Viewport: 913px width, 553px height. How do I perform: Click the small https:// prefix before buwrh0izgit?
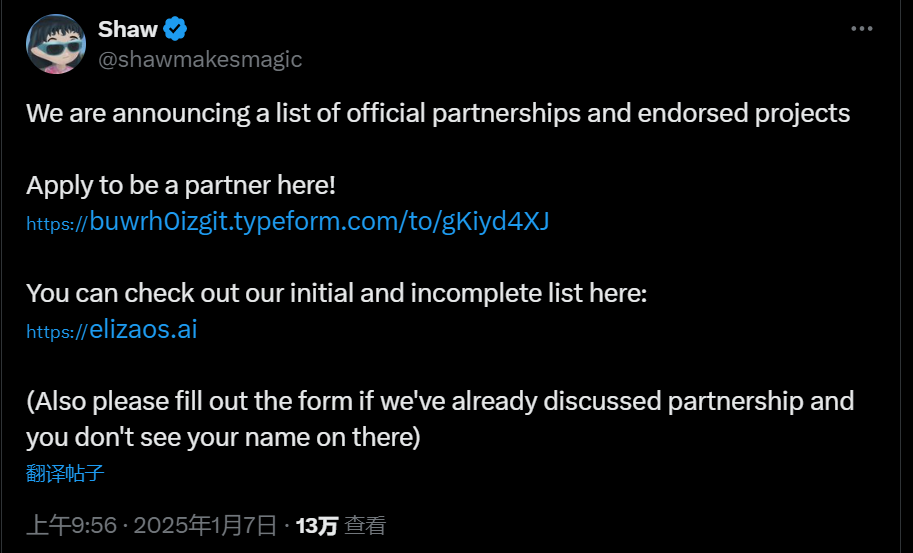coord(57,224)
